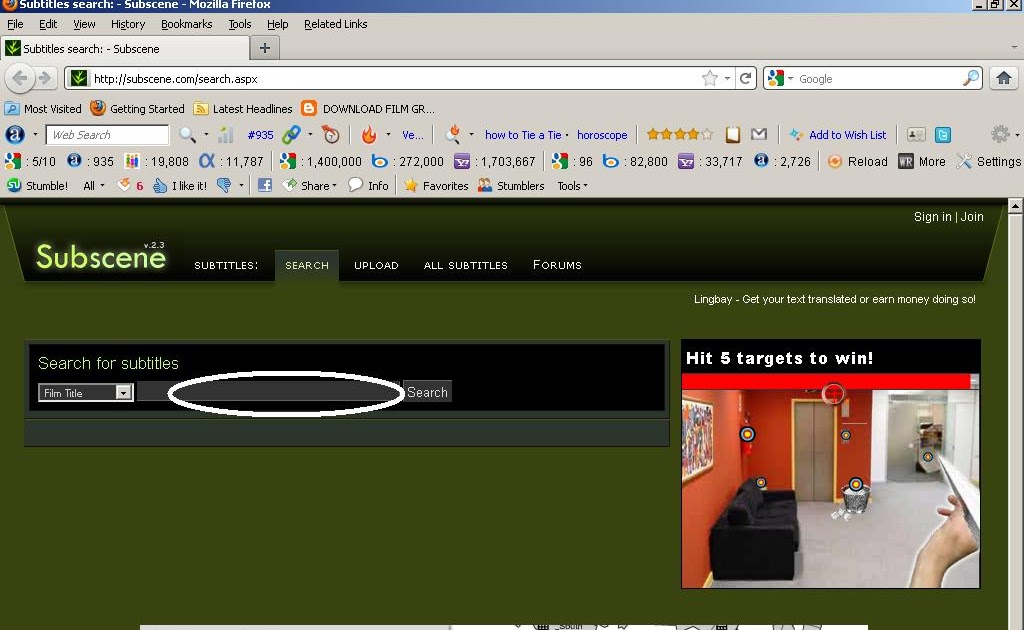Click the flame Hot Pages icon
This screenshot has height=630, width=1024.
[369, 134]
